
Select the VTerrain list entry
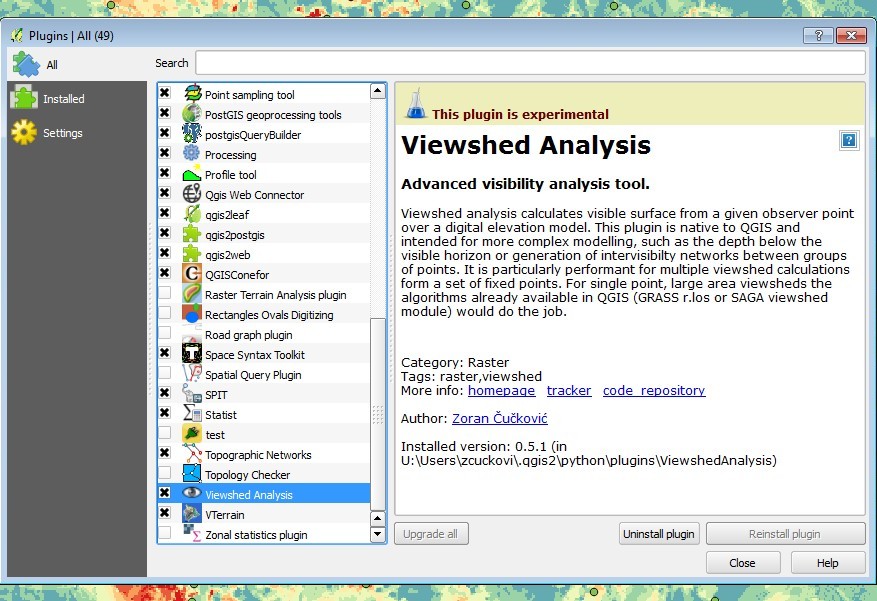(x=264, y=514)
